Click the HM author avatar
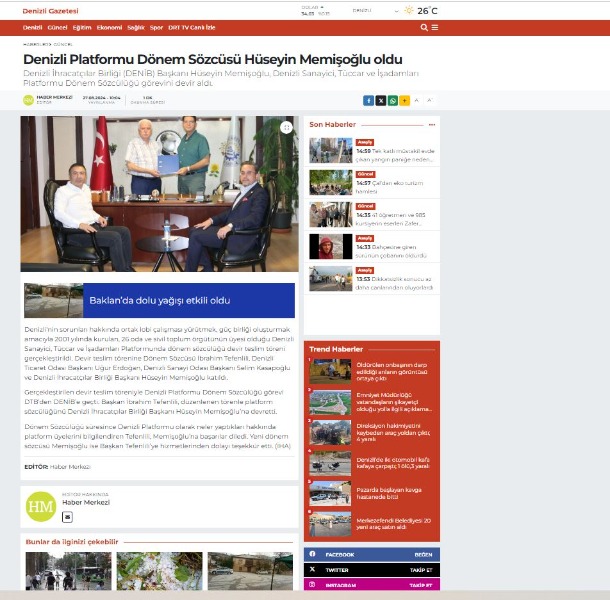Viewport: 610px width, 600px height. [x=41, y=507]
